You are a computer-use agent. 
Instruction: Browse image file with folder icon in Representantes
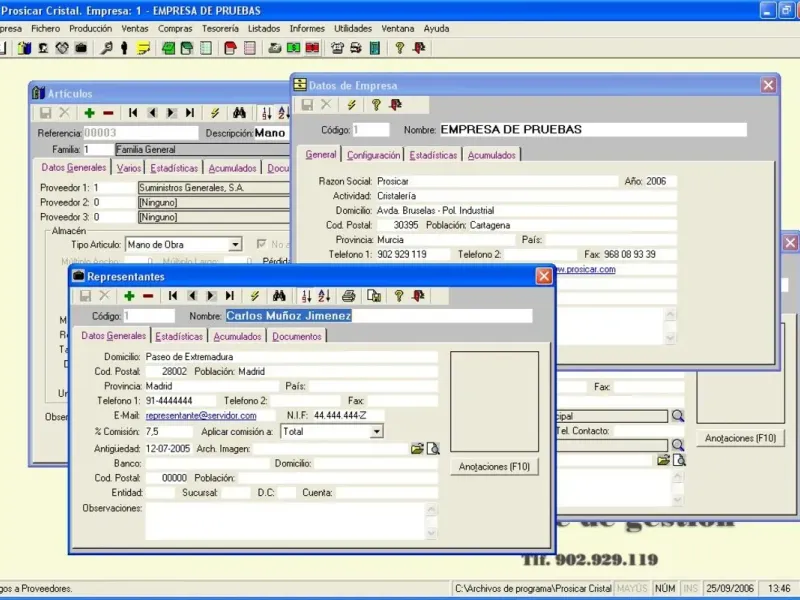click(x=417, y=449)
